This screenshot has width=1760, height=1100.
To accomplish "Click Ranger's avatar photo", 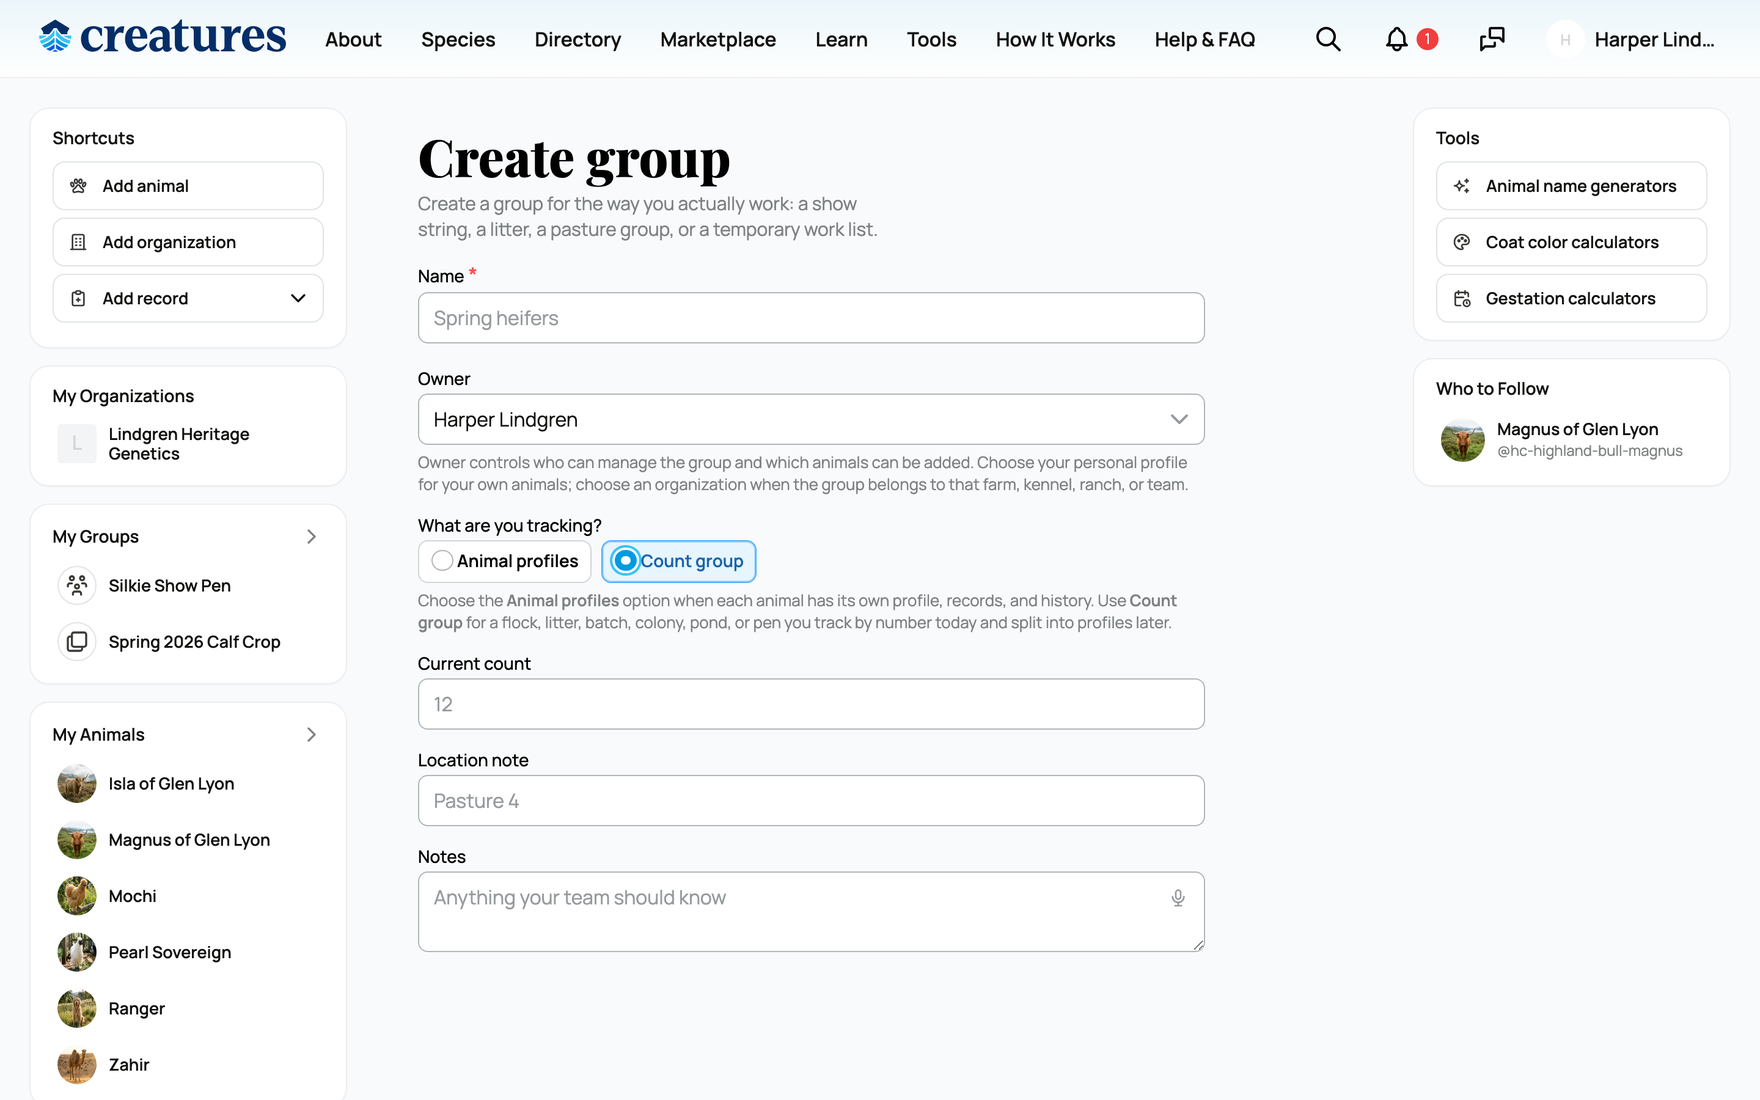I will click(77, 1007).
